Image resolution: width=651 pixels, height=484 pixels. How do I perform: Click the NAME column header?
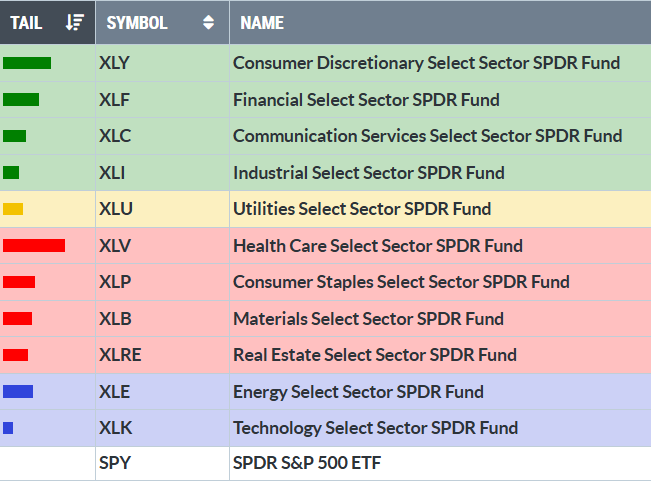pos(263,22)
